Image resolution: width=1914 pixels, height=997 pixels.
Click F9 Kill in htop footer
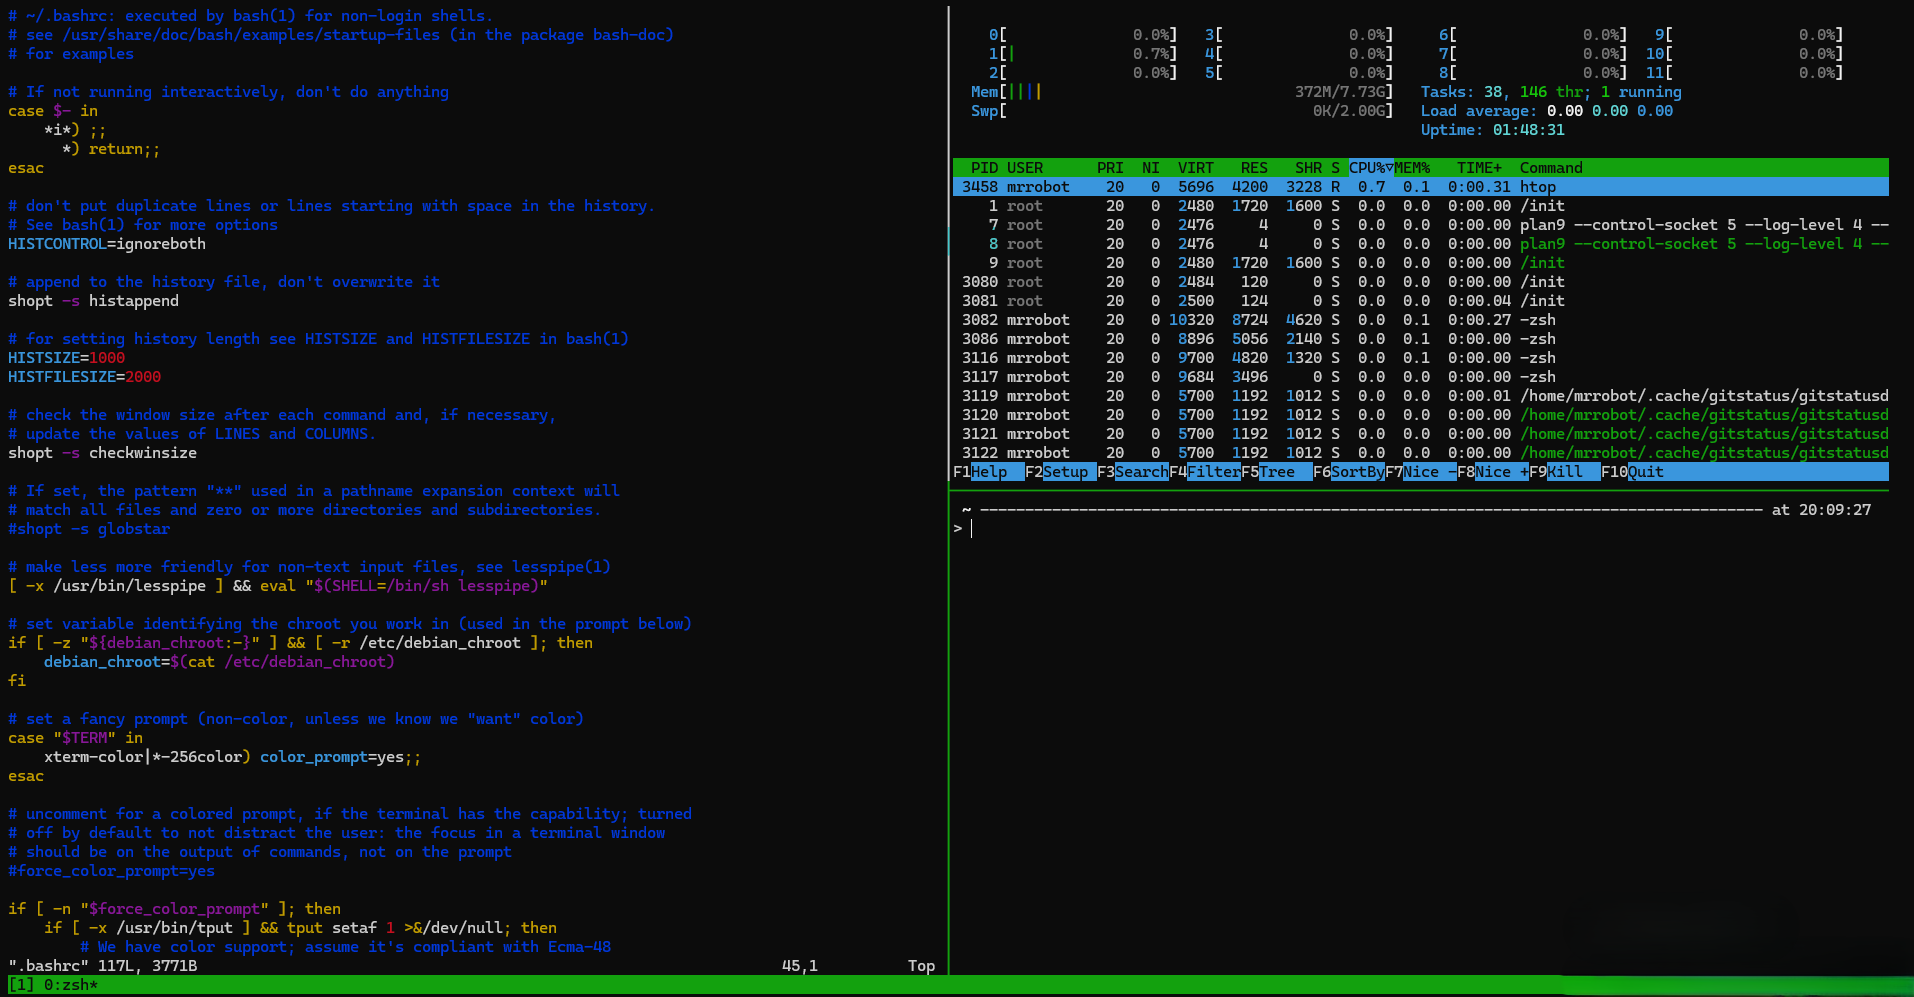click(x=1564, y=472)
